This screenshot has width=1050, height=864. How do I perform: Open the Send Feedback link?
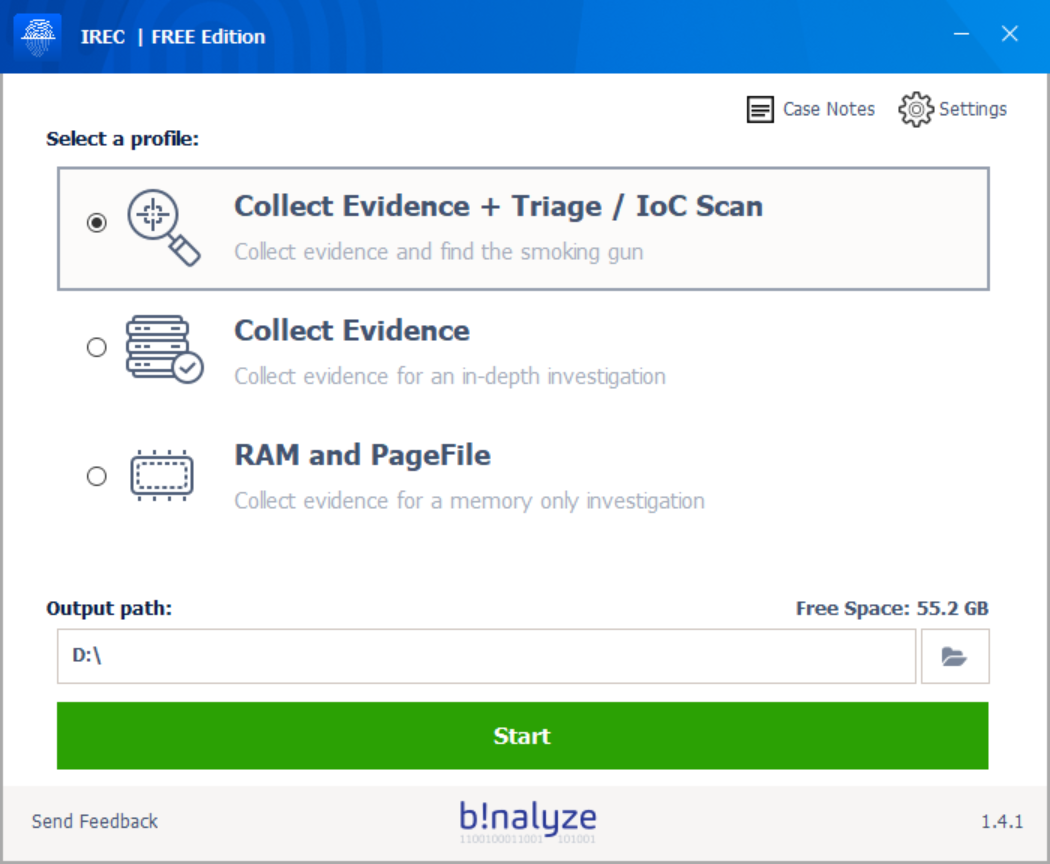(95, 821)
